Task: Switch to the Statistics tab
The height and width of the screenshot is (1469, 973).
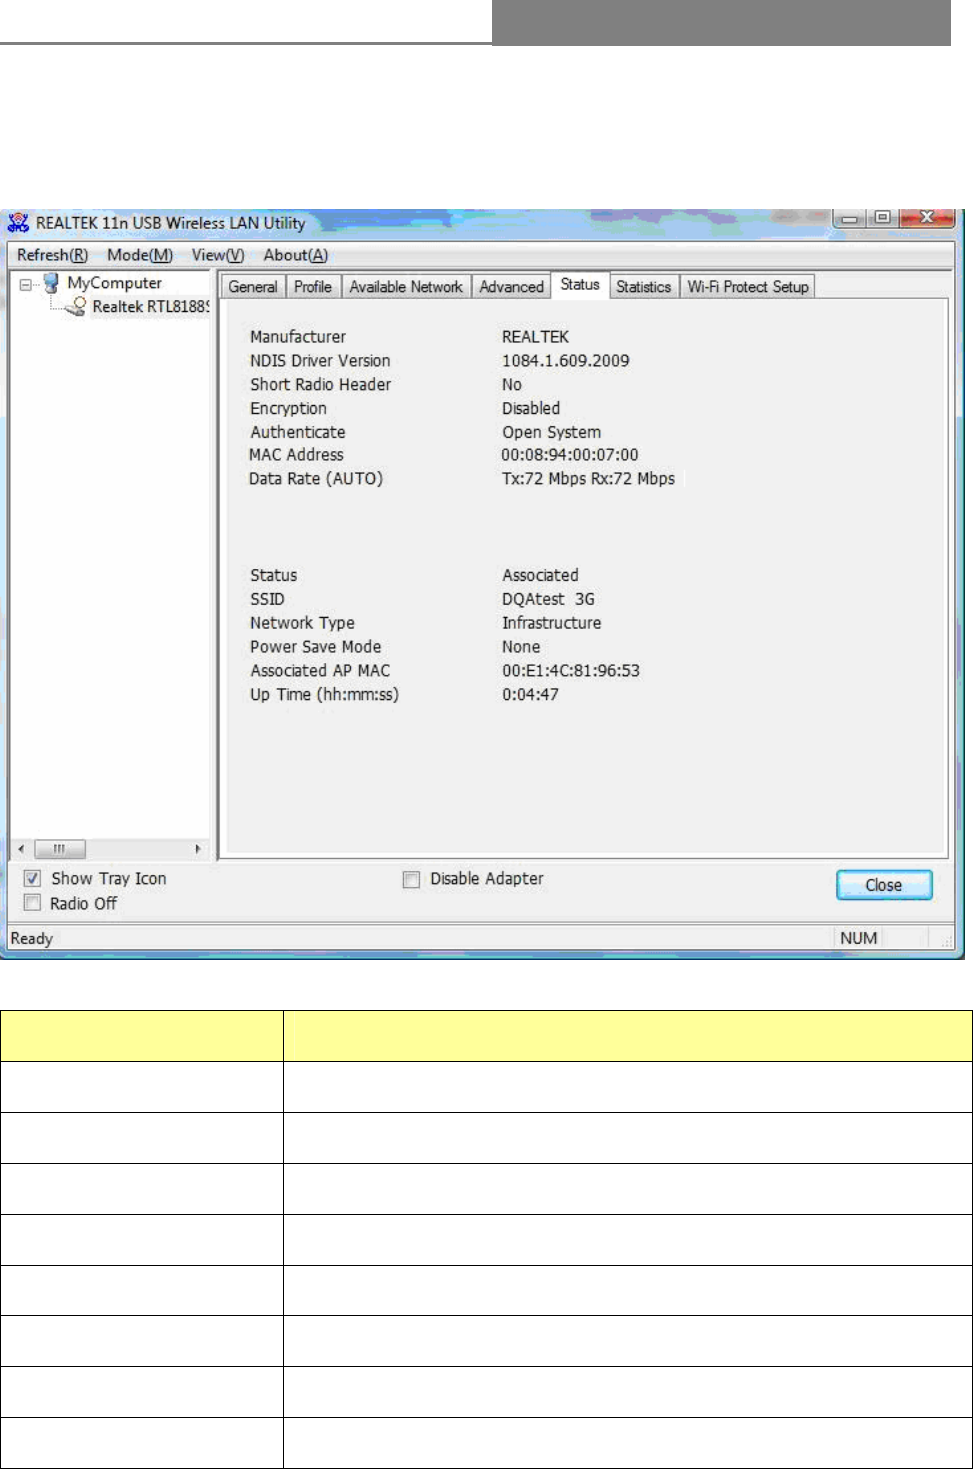Action: pyautogui.click(x=644, y=287)
